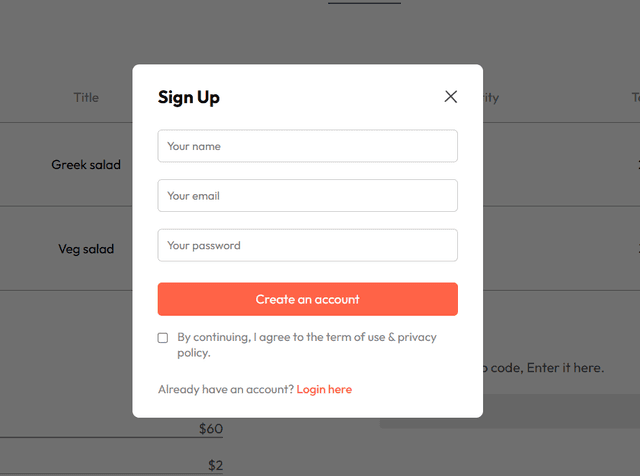Focus the Your email field

click(x=307, y=196)
